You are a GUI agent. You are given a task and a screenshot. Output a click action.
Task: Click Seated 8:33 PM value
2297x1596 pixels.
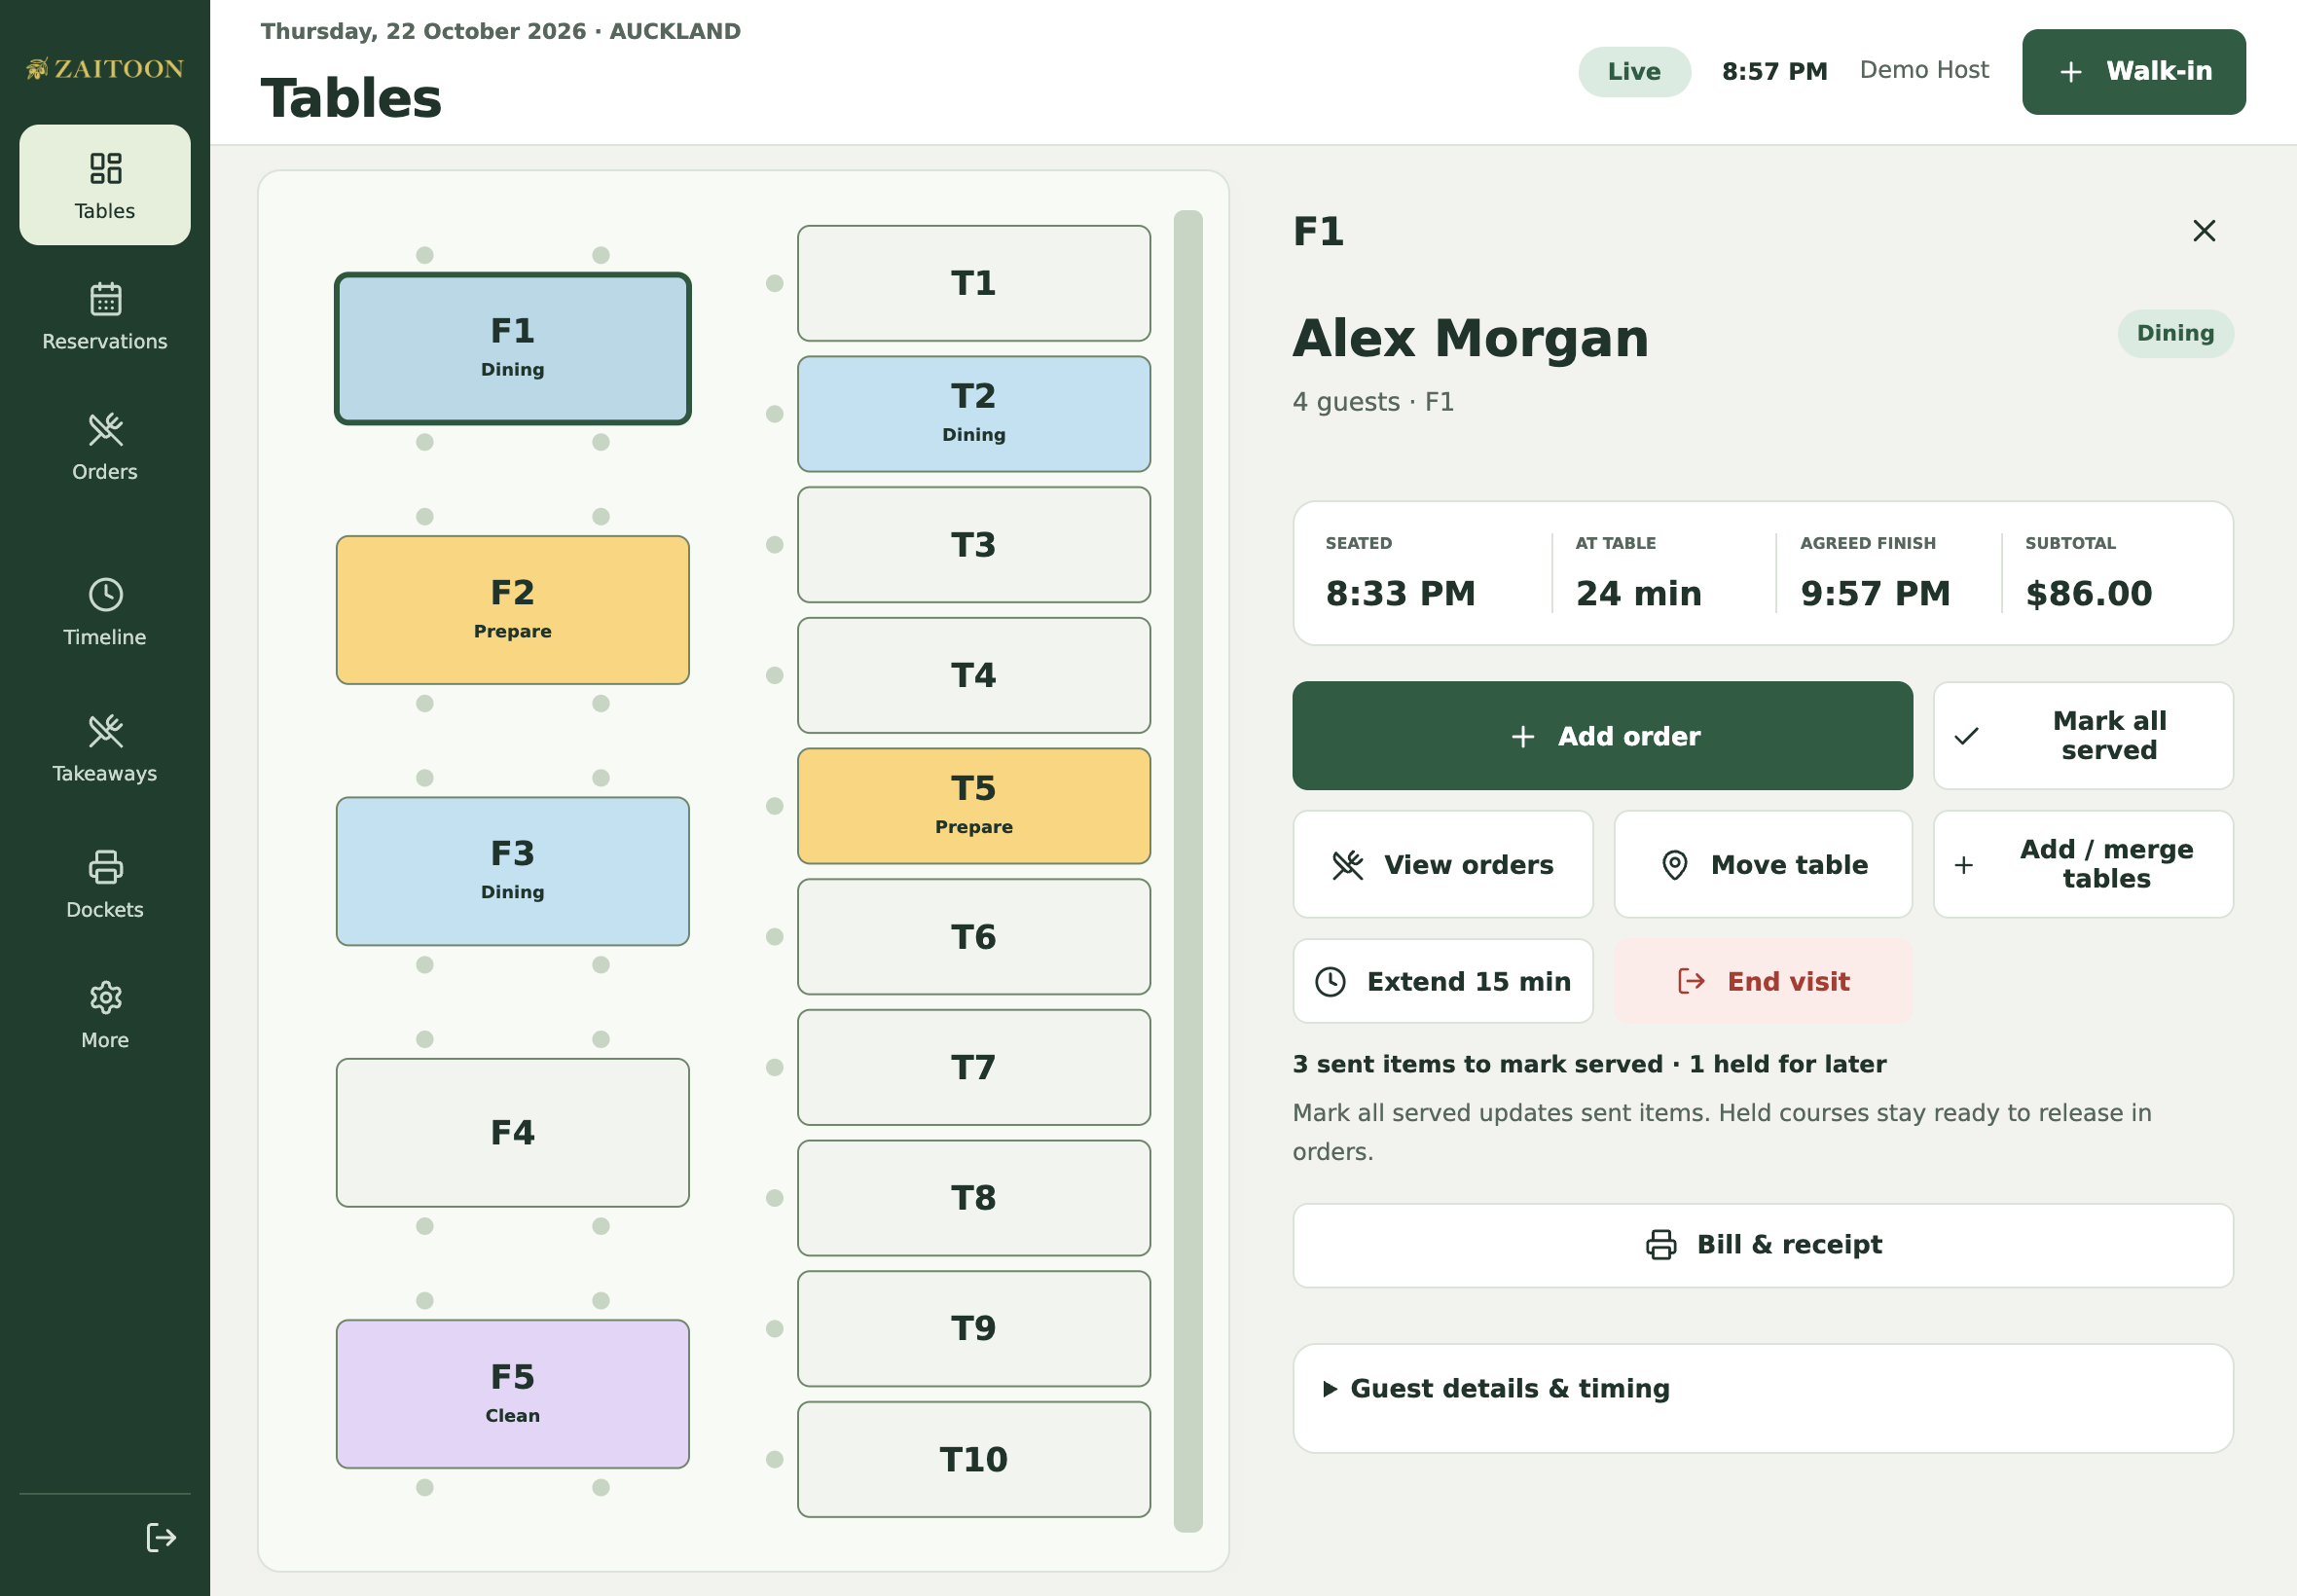click(x=1400, y=594)
